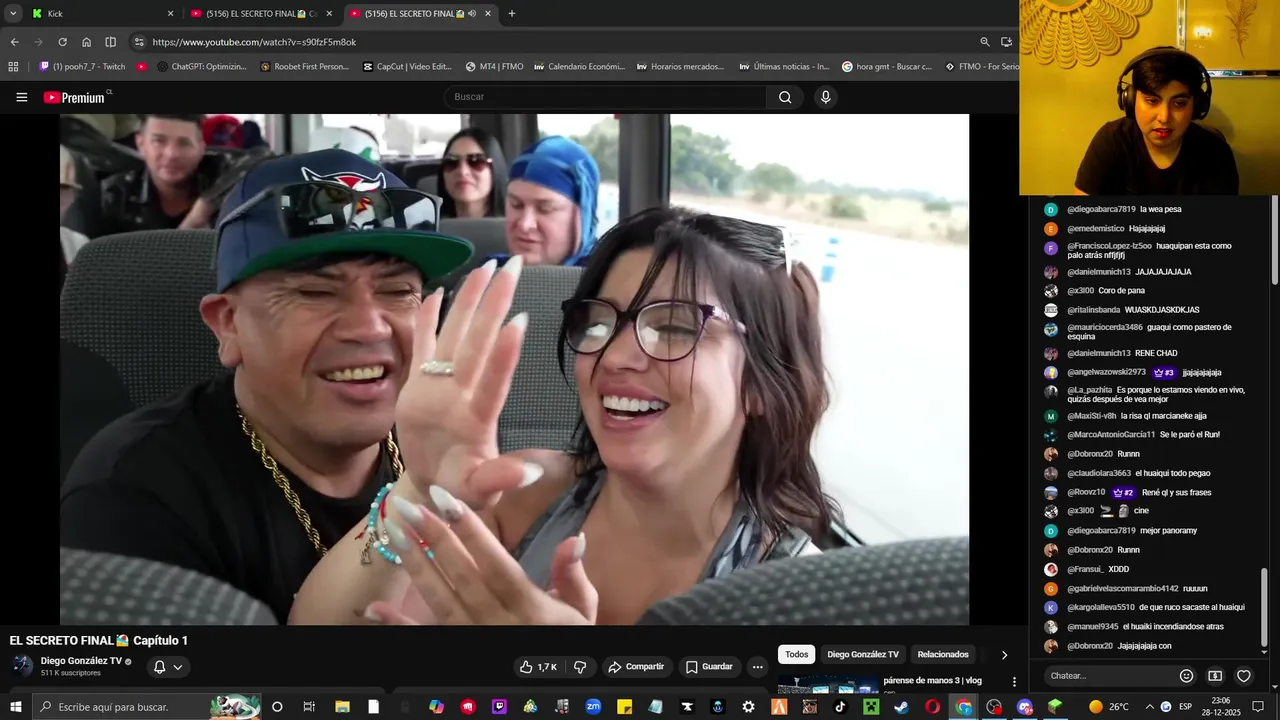This screenshot has height=720, width=1280.
Task: Click the browser home button
Action: click(86, 42)
